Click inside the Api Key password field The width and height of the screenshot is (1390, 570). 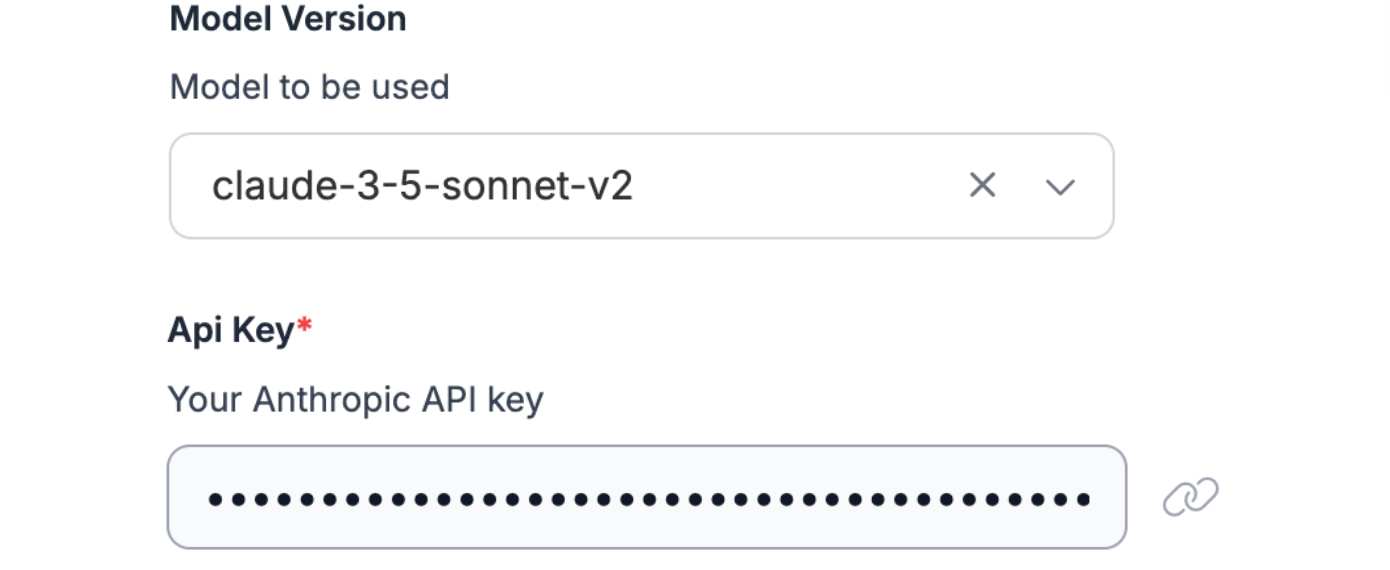click(646, 497)
